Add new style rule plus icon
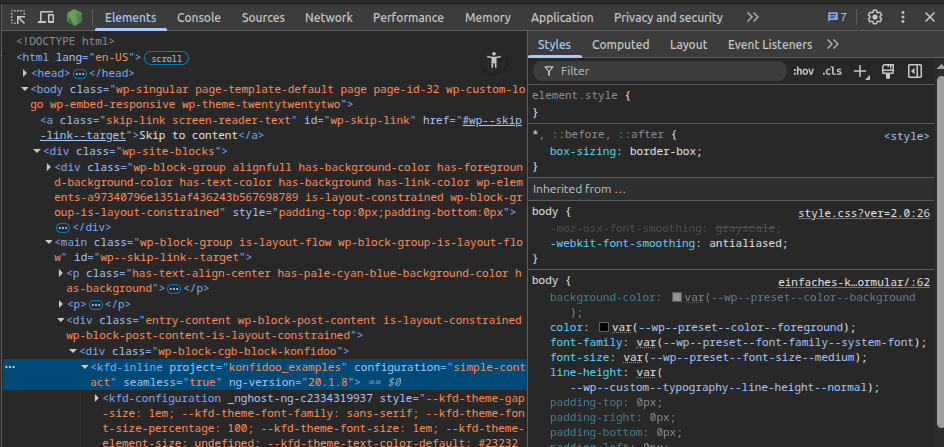This screenshot has height=447, width=944. tap(861, 72)
